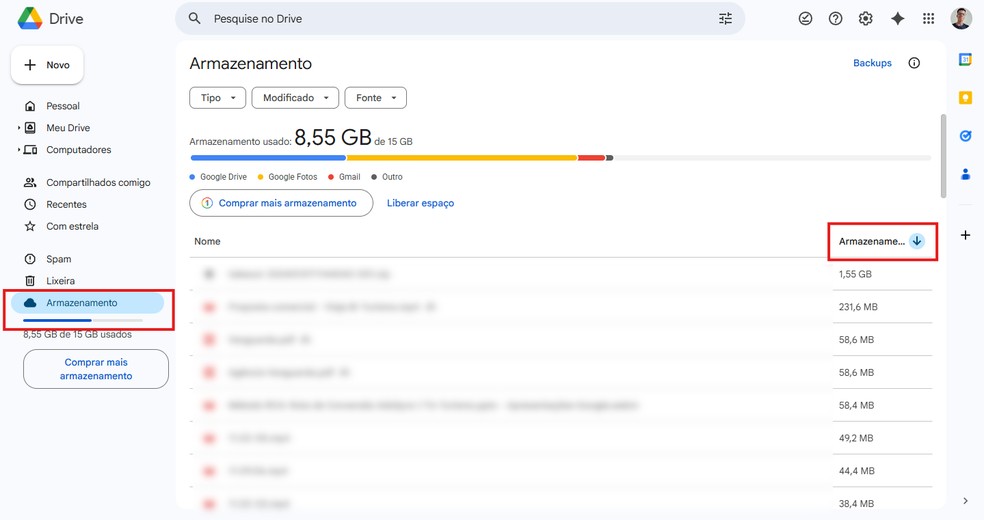Open the Modificado filter dropdown

point(295,98)
